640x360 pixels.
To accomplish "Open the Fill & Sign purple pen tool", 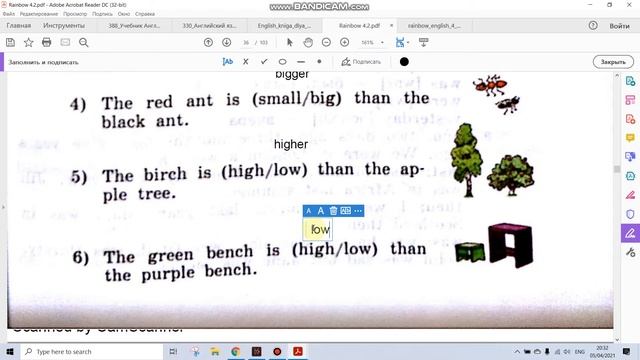I will (x=630, y=233).
